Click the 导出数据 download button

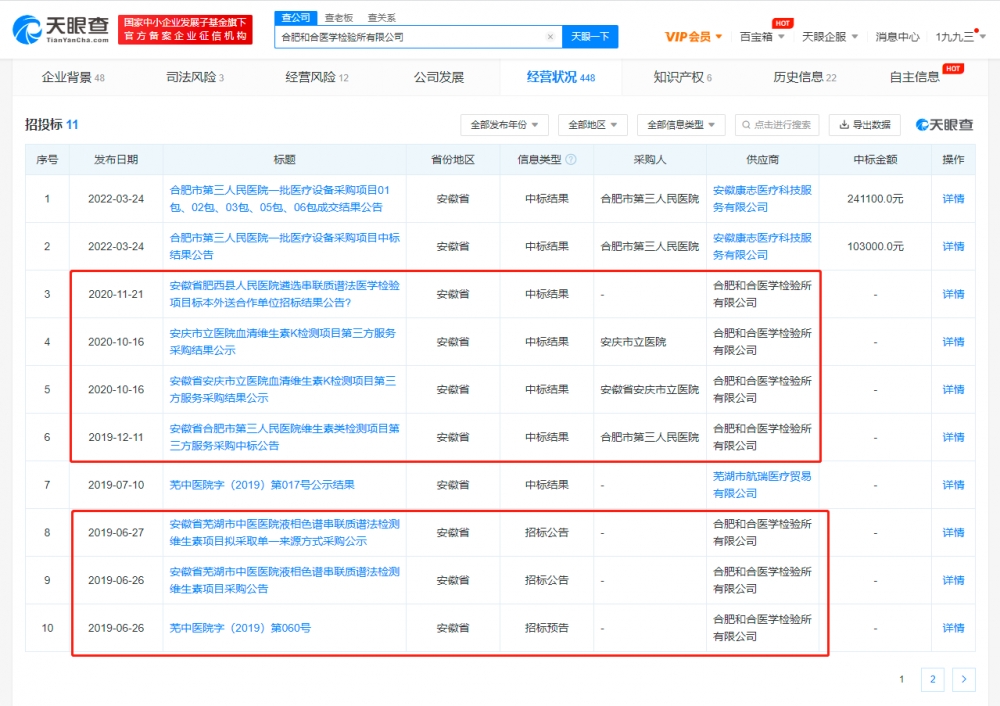pyautogui.click(x=865, y=125)
